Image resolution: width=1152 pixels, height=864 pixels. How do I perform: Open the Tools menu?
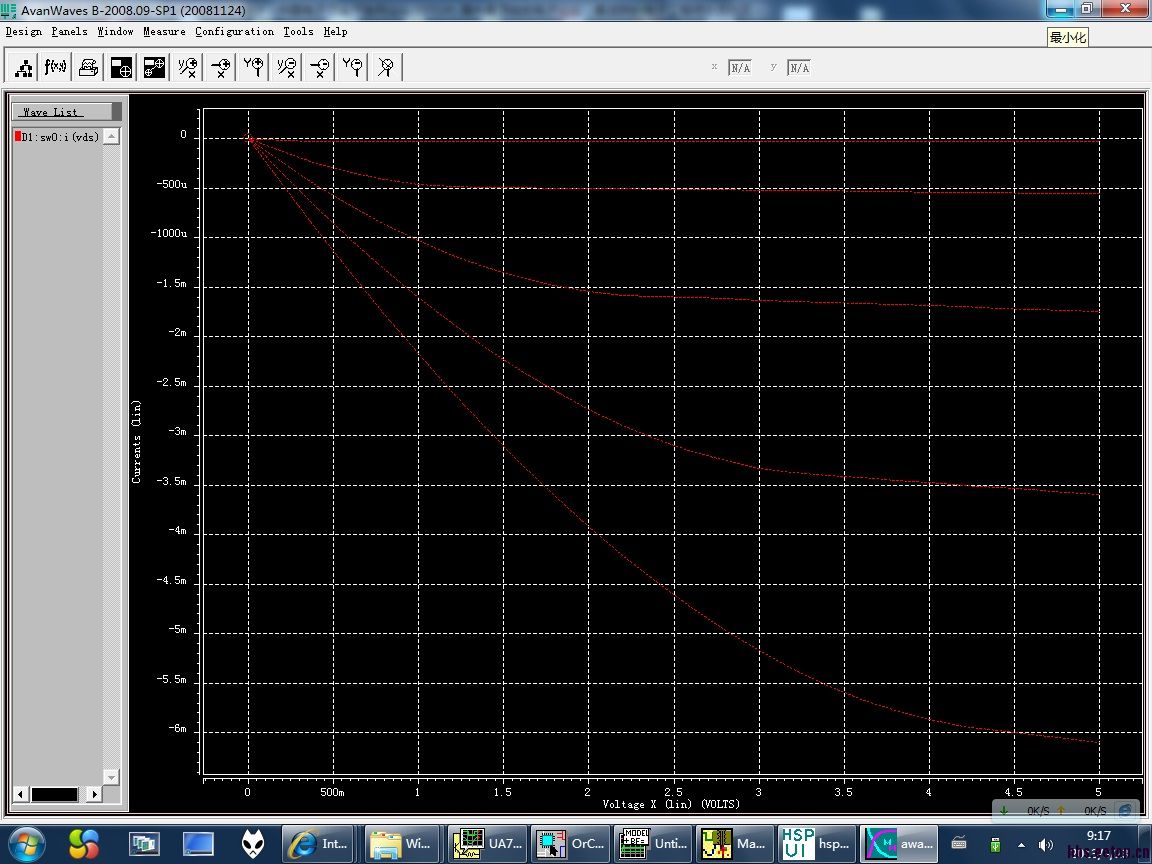pyautogui.click(x=298, y=32)
